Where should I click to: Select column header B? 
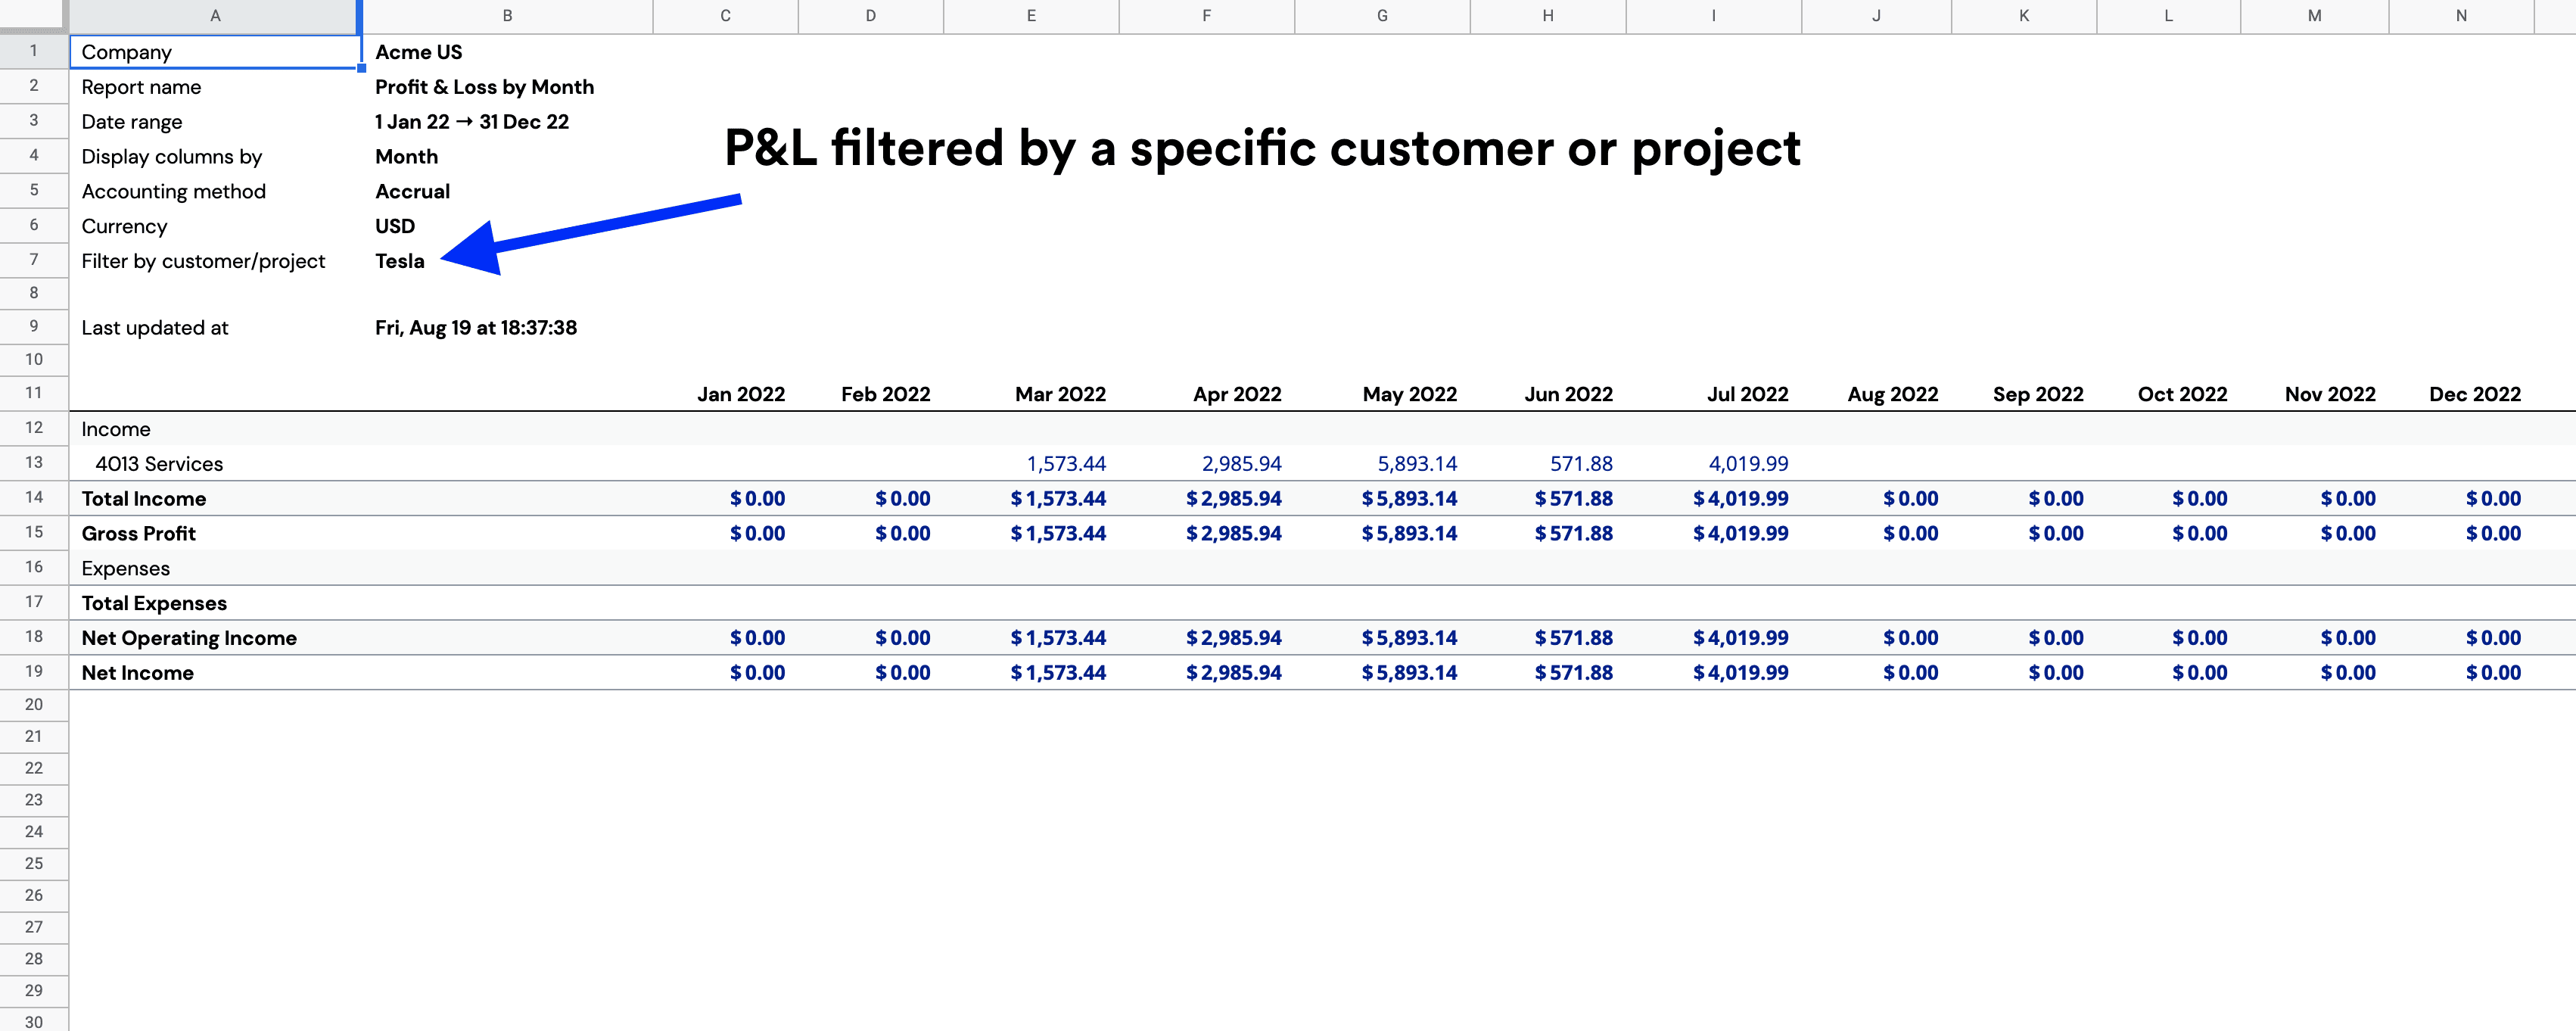click(506, 16)
